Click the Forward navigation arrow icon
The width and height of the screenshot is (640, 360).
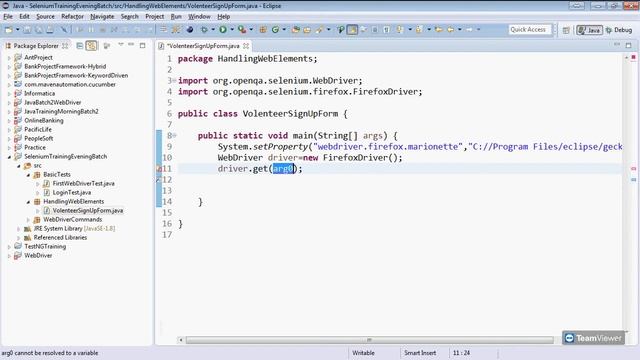(469, 30)
